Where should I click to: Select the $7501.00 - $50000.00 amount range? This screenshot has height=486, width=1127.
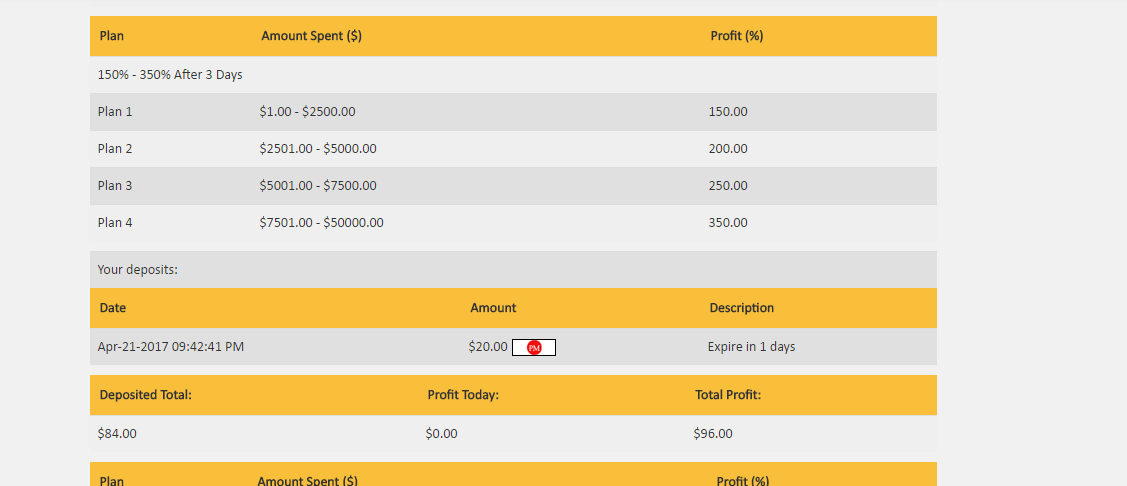[x=321, y=223]
